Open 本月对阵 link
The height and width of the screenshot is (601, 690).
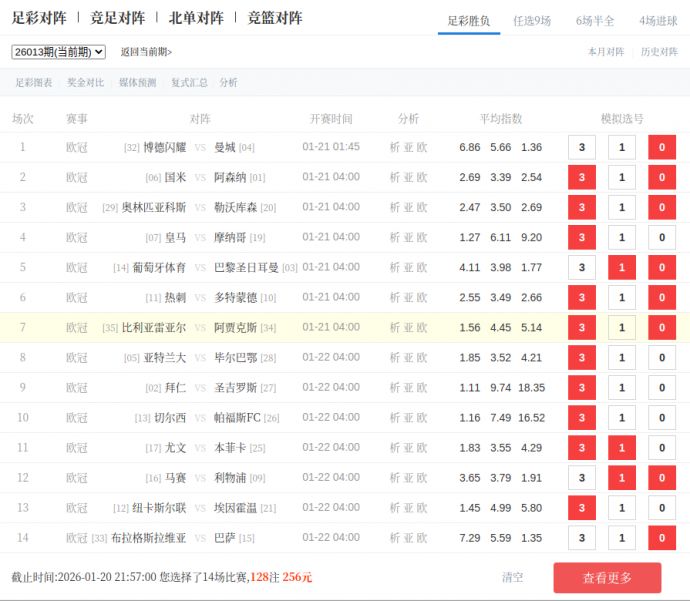click(605, 52)
